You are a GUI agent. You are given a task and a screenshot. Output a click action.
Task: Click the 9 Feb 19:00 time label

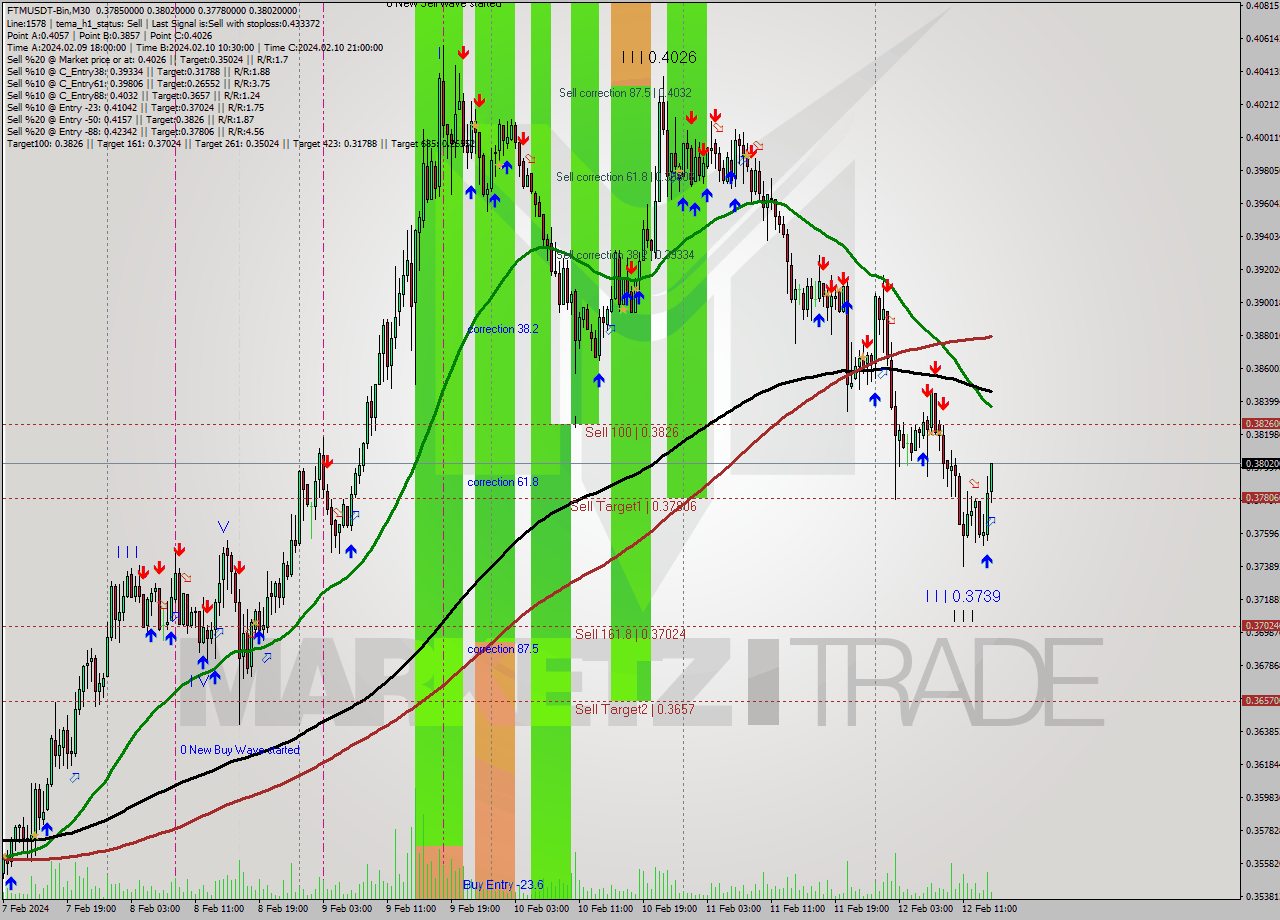click(474, 909)
